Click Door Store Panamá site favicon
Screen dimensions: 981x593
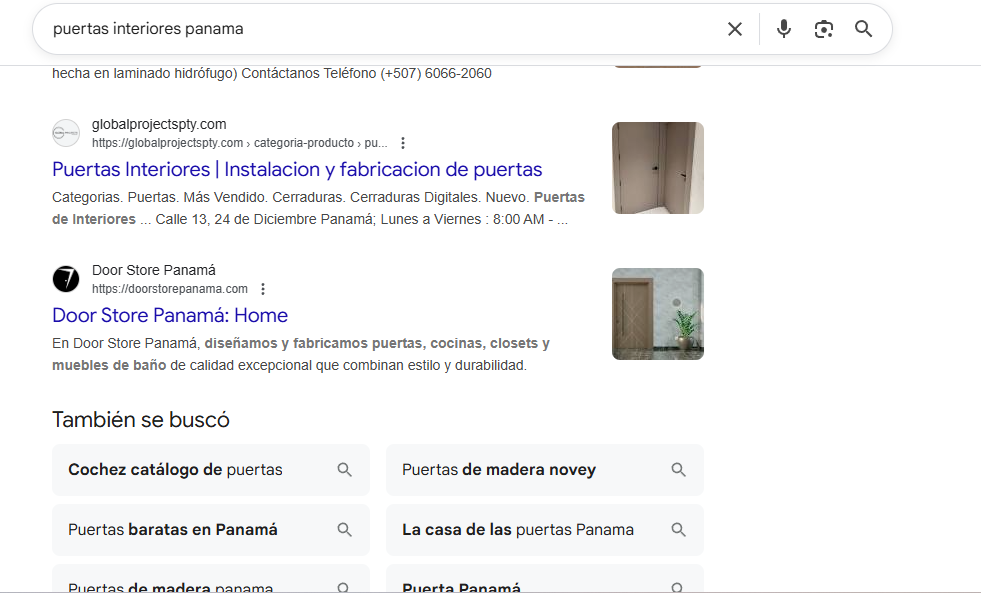[66, 279]
